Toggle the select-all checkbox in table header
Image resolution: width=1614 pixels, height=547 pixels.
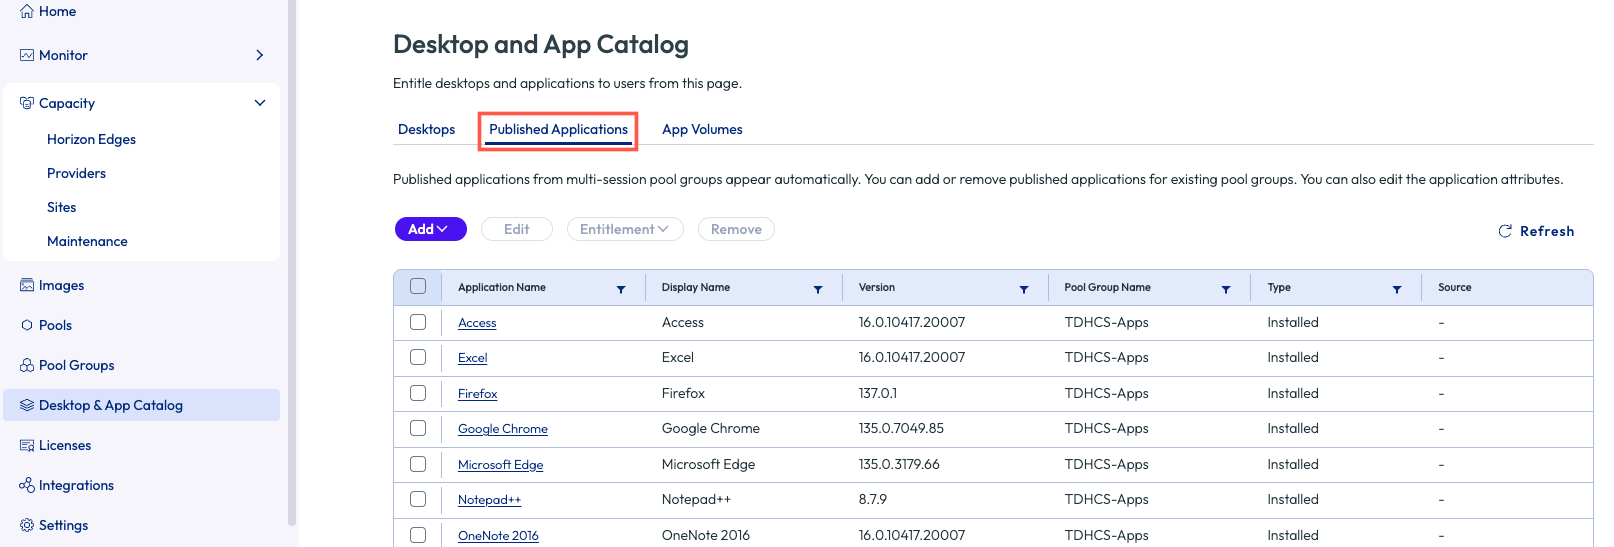418,287
